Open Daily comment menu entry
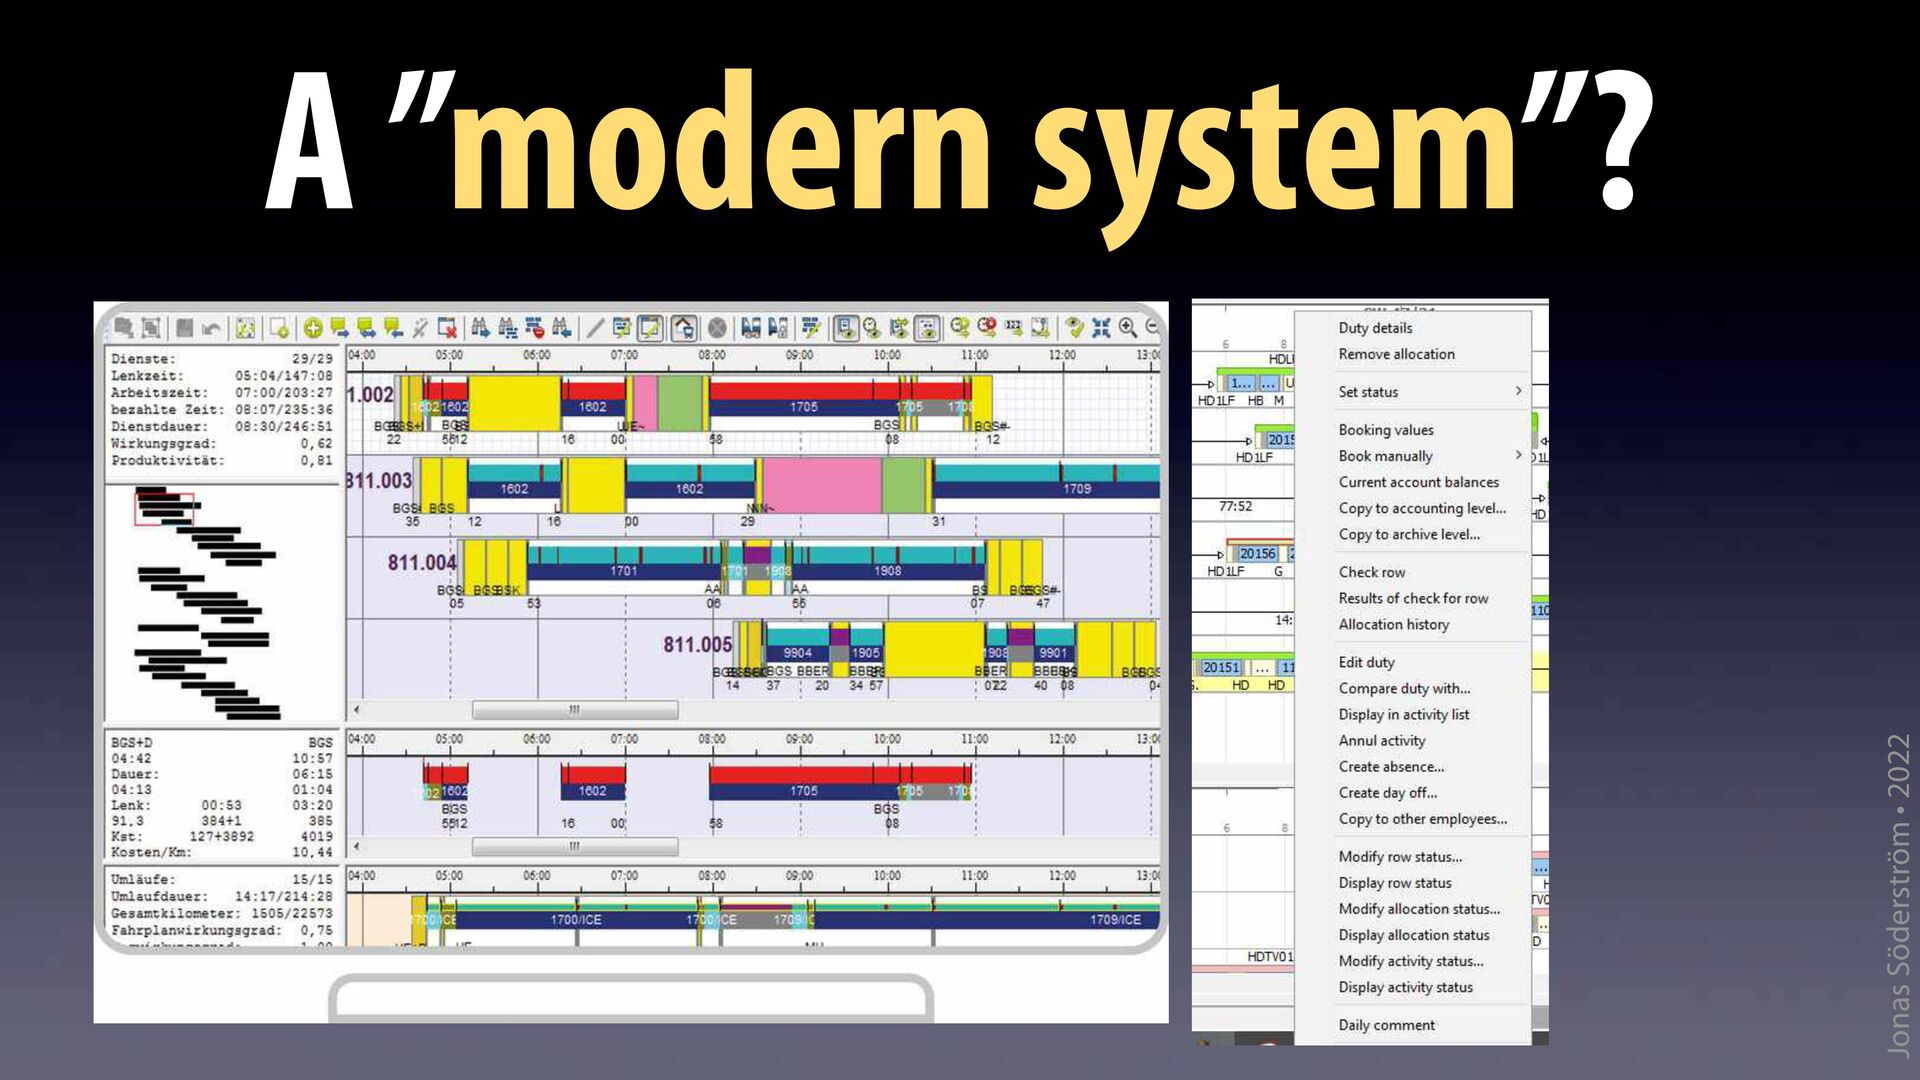This screenshot has height=1080, width=1920. 1386,1025
